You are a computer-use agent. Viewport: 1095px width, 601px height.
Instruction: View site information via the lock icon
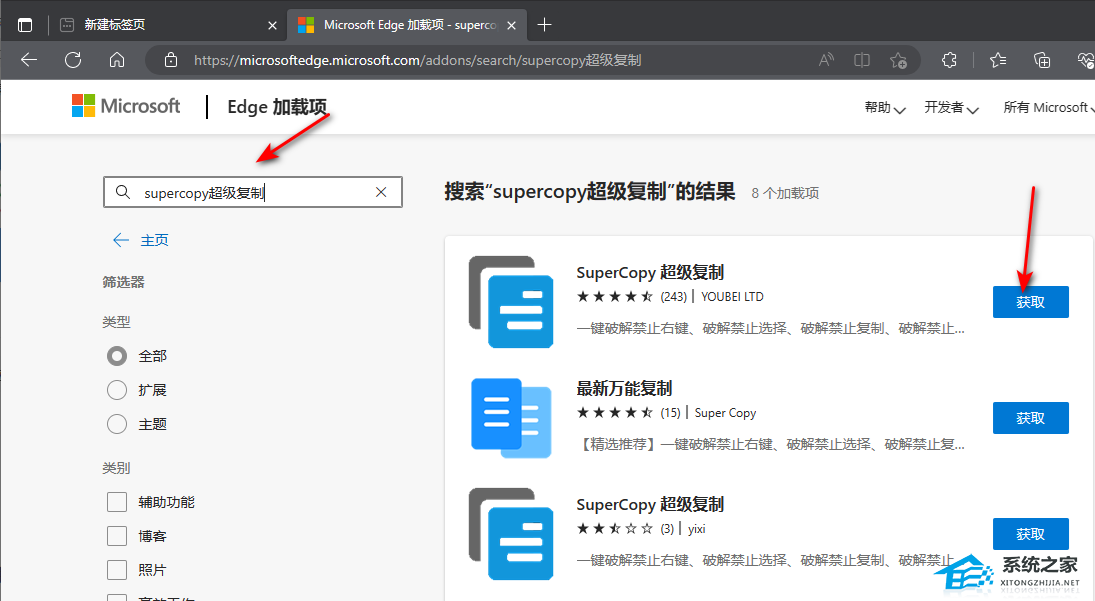tap(171, 60)
